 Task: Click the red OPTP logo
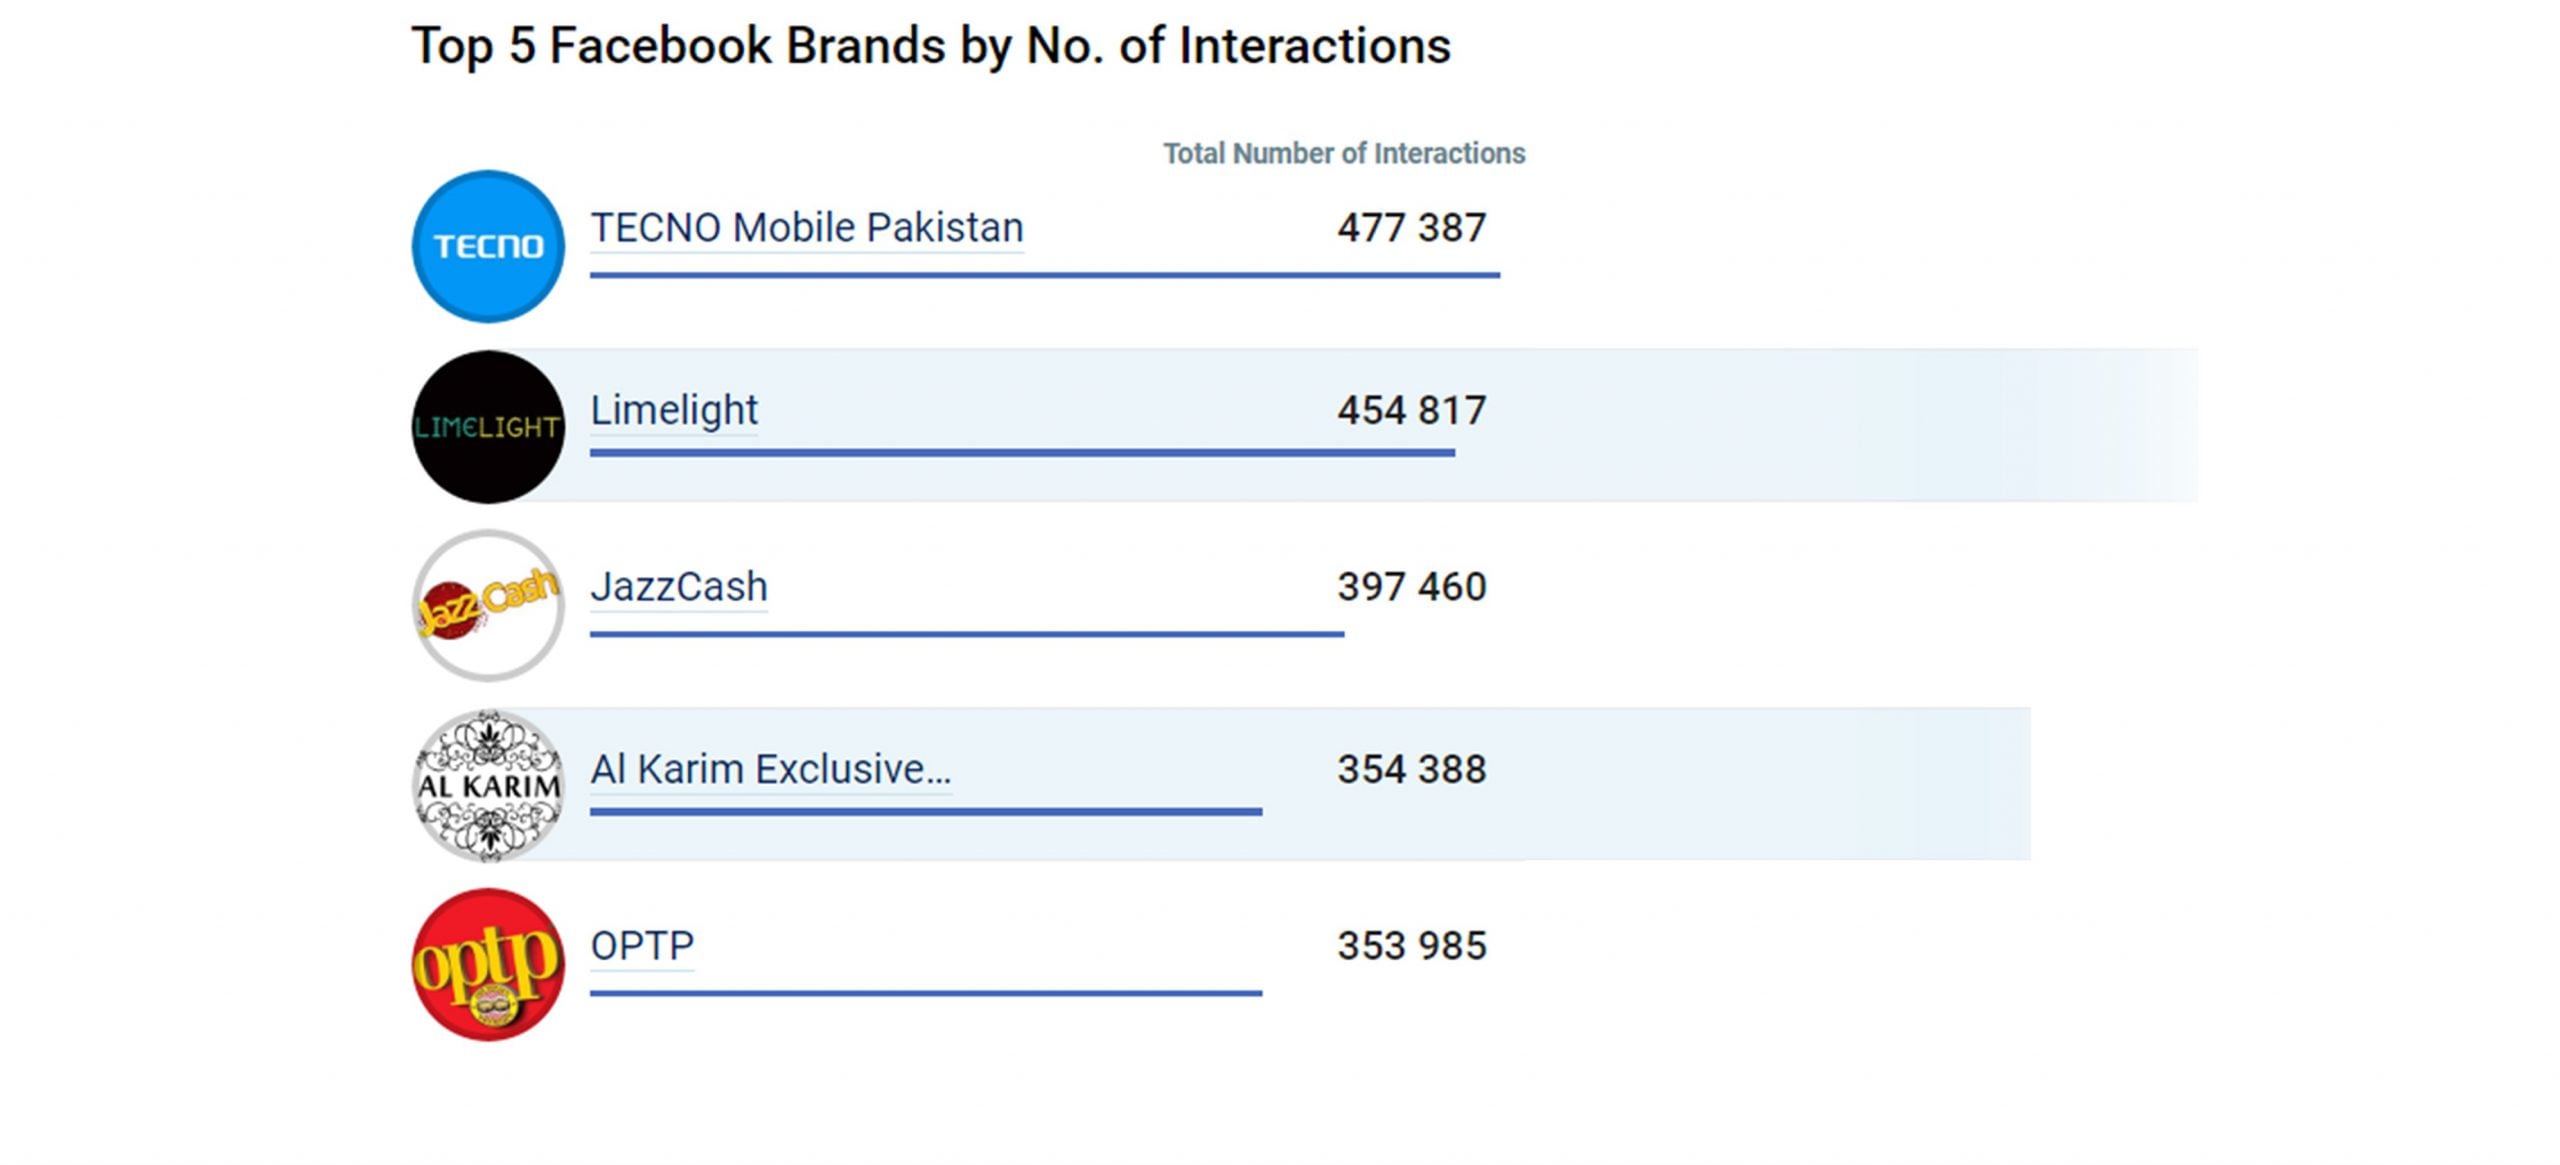[488, 965]
